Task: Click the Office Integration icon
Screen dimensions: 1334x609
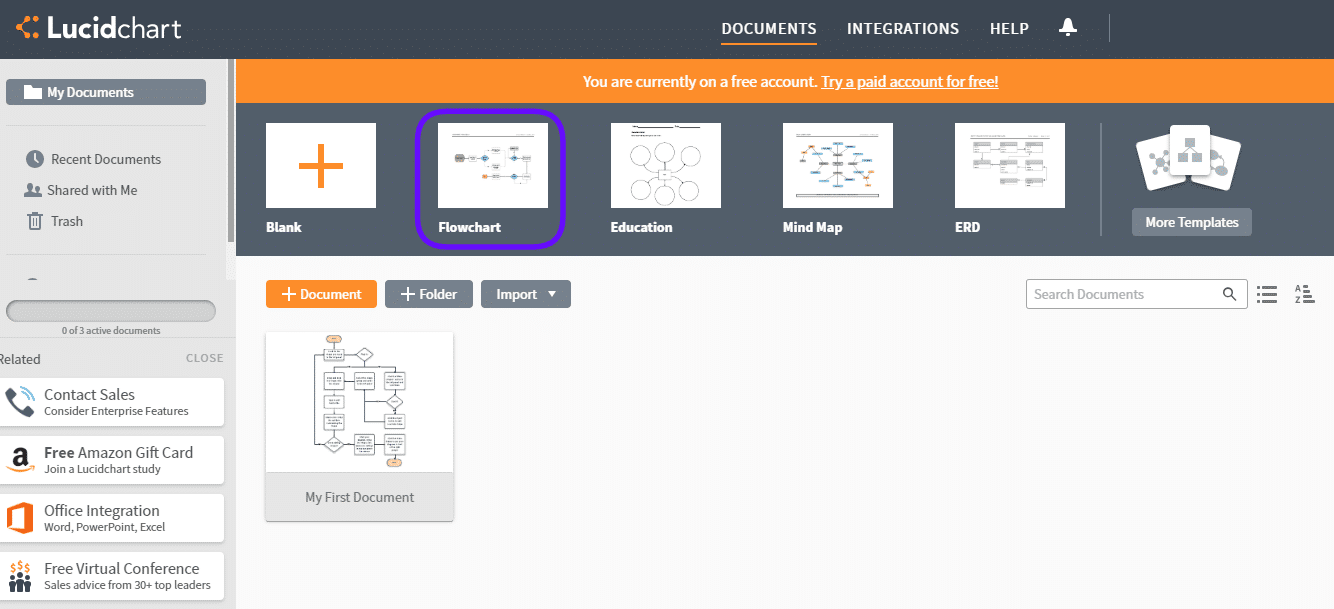Action: tap(23, 517)
